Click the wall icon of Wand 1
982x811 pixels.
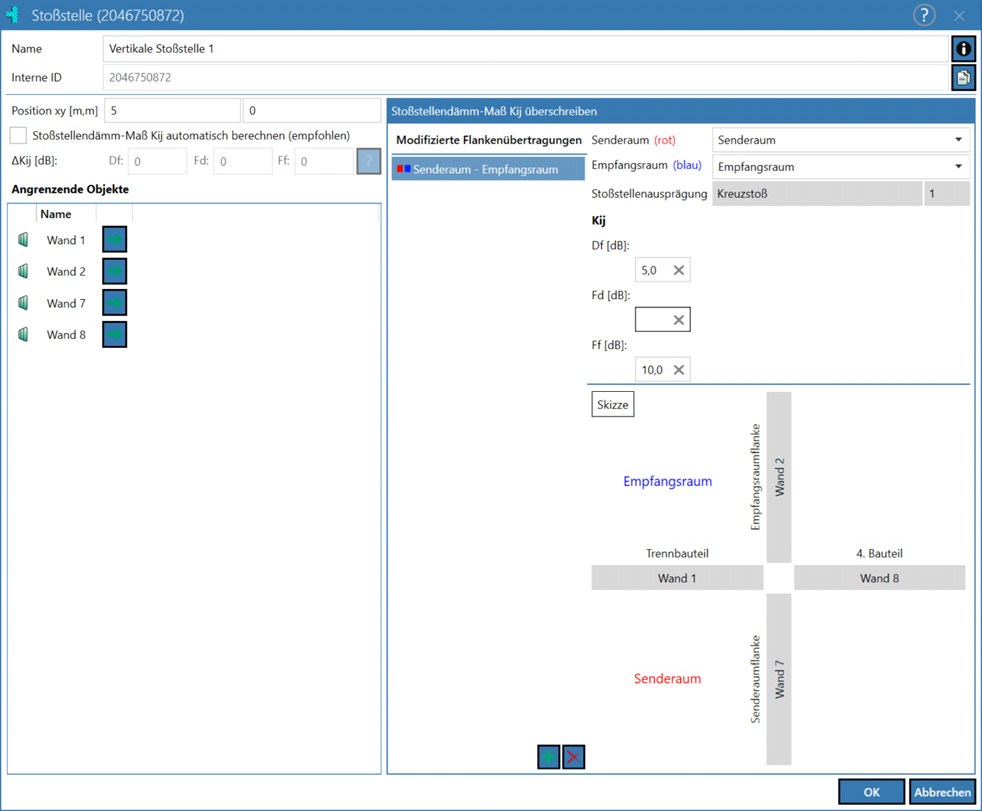coord(23,239)
